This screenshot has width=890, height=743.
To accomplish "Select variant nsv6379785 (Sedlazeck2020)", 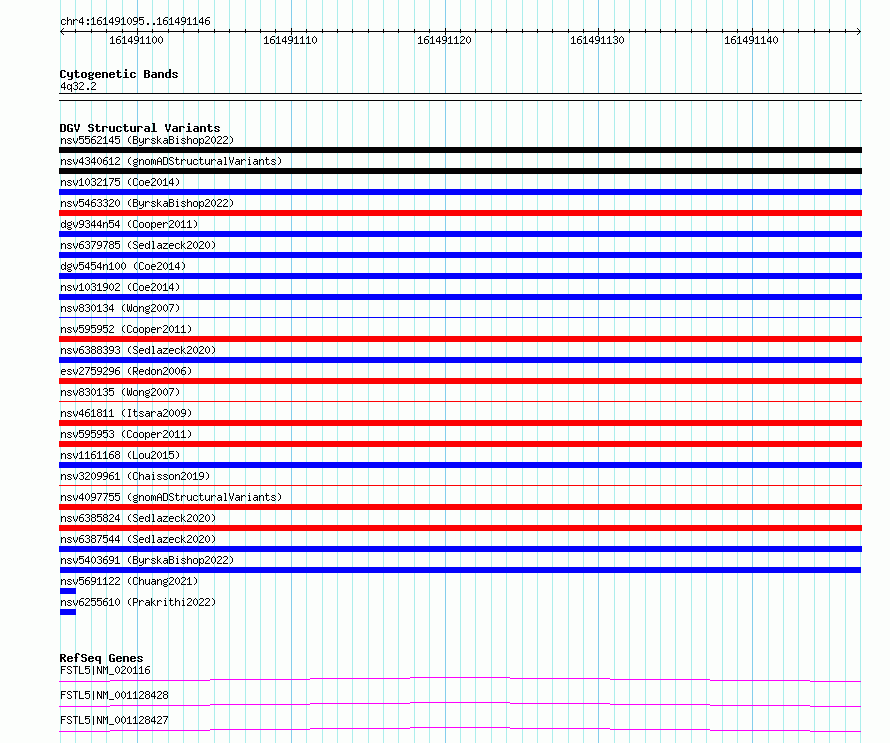I will [138, 245].
